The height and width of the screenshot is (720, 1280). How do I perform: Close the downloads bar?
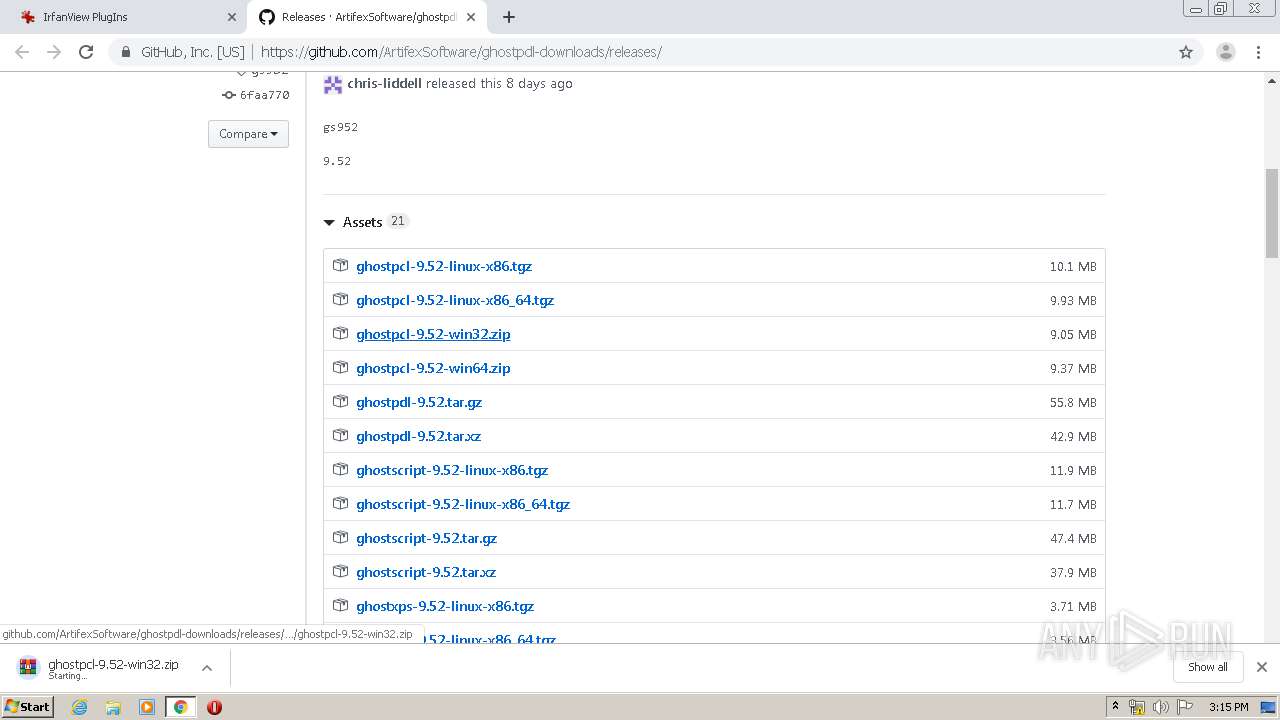coord(1262,667)
